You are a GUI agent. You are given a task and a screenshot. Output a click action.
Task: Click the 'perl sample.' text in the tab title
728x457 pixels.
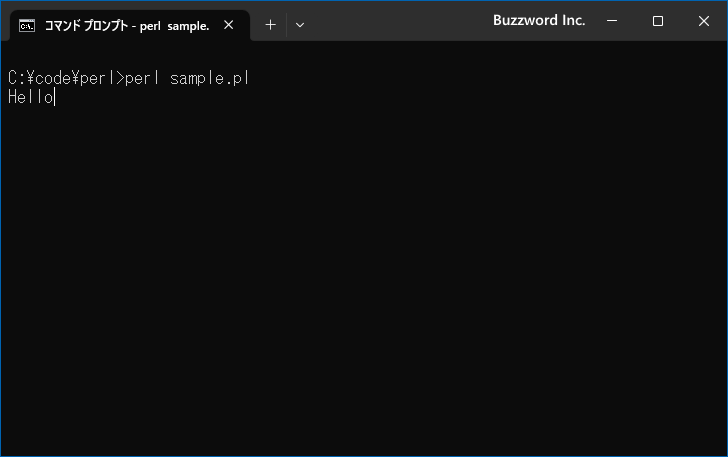click(x=174, y=26)
